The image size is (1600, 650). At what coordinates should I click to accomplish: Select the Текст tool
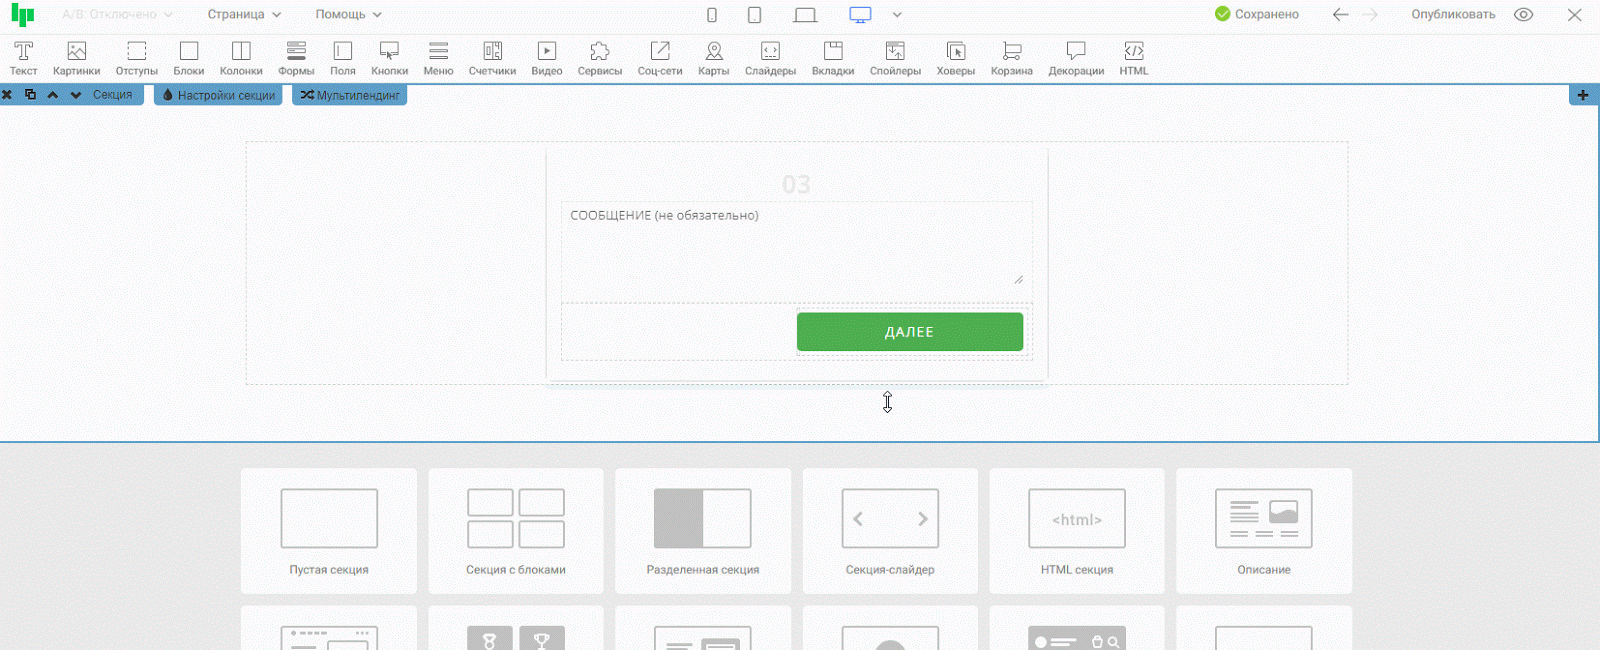tap(23, 58)
